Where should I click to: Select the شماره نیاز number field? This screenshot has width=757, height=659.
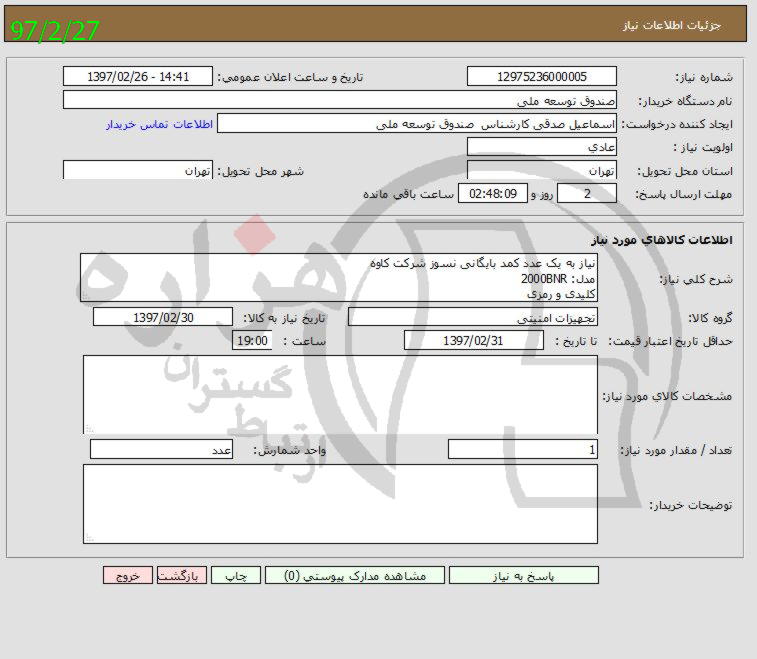point(541,77)
